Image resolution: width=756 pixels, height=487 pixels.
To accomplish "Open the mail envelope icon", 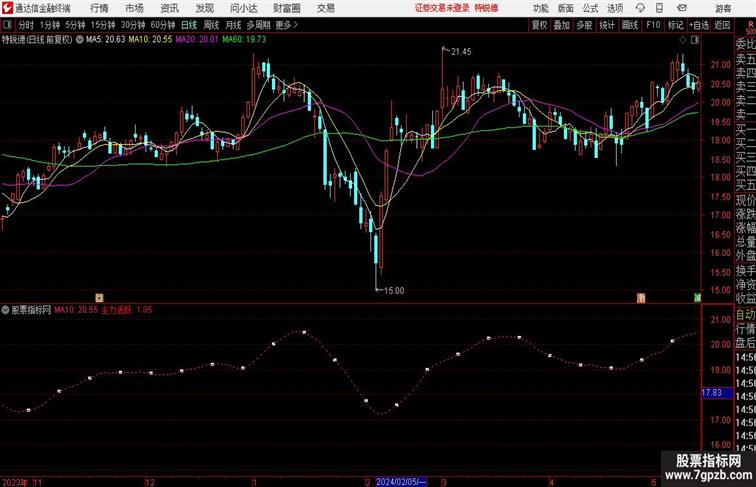I will click(682, 8).
